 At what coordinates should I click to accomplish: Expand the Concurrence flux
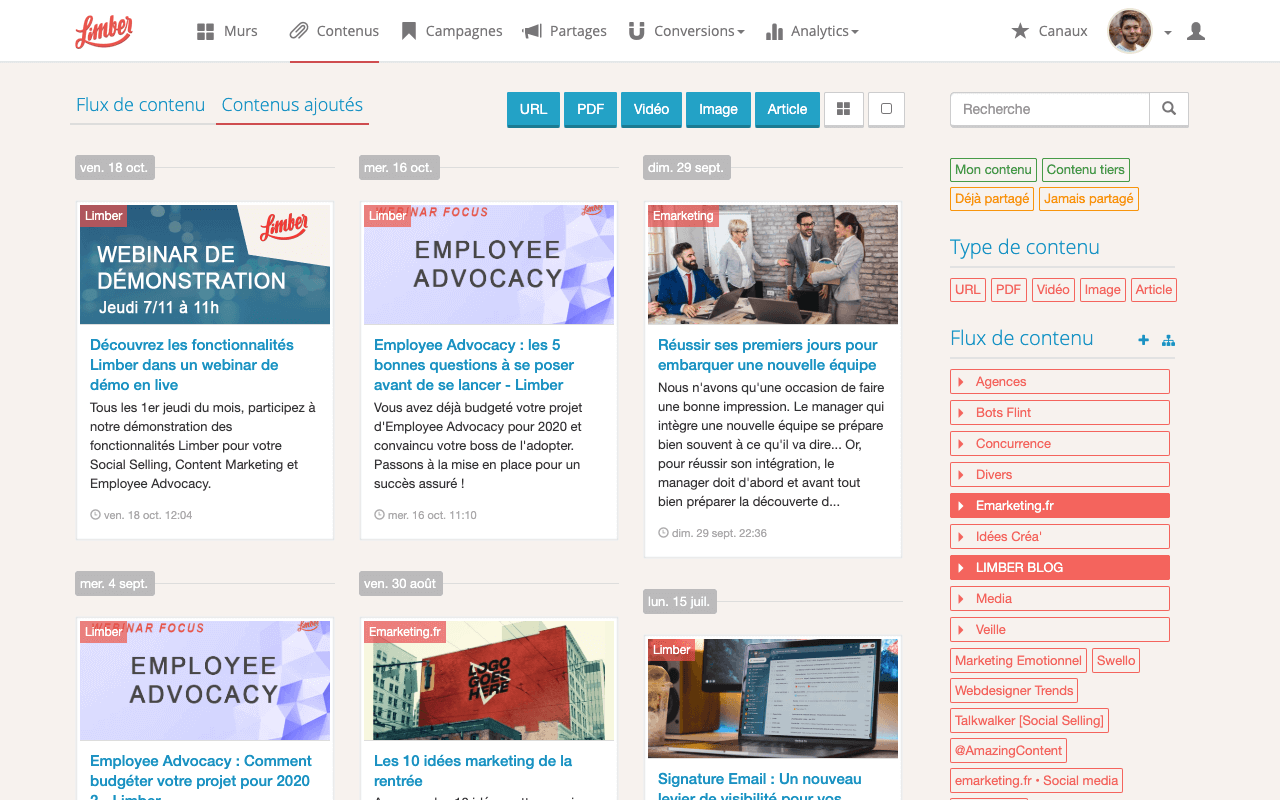click(x=1060, y=444)
